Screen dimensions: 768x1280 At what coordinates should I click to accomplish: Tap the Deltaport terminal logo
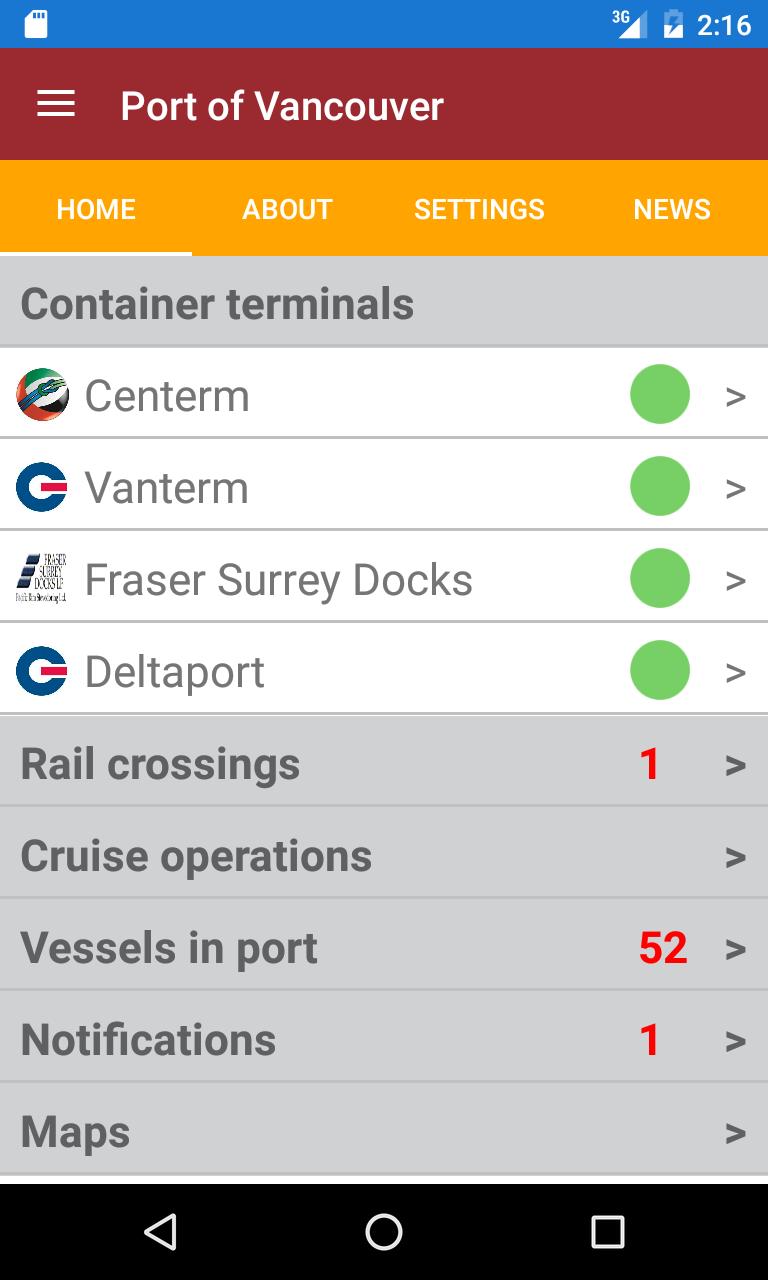pos(42,671)
